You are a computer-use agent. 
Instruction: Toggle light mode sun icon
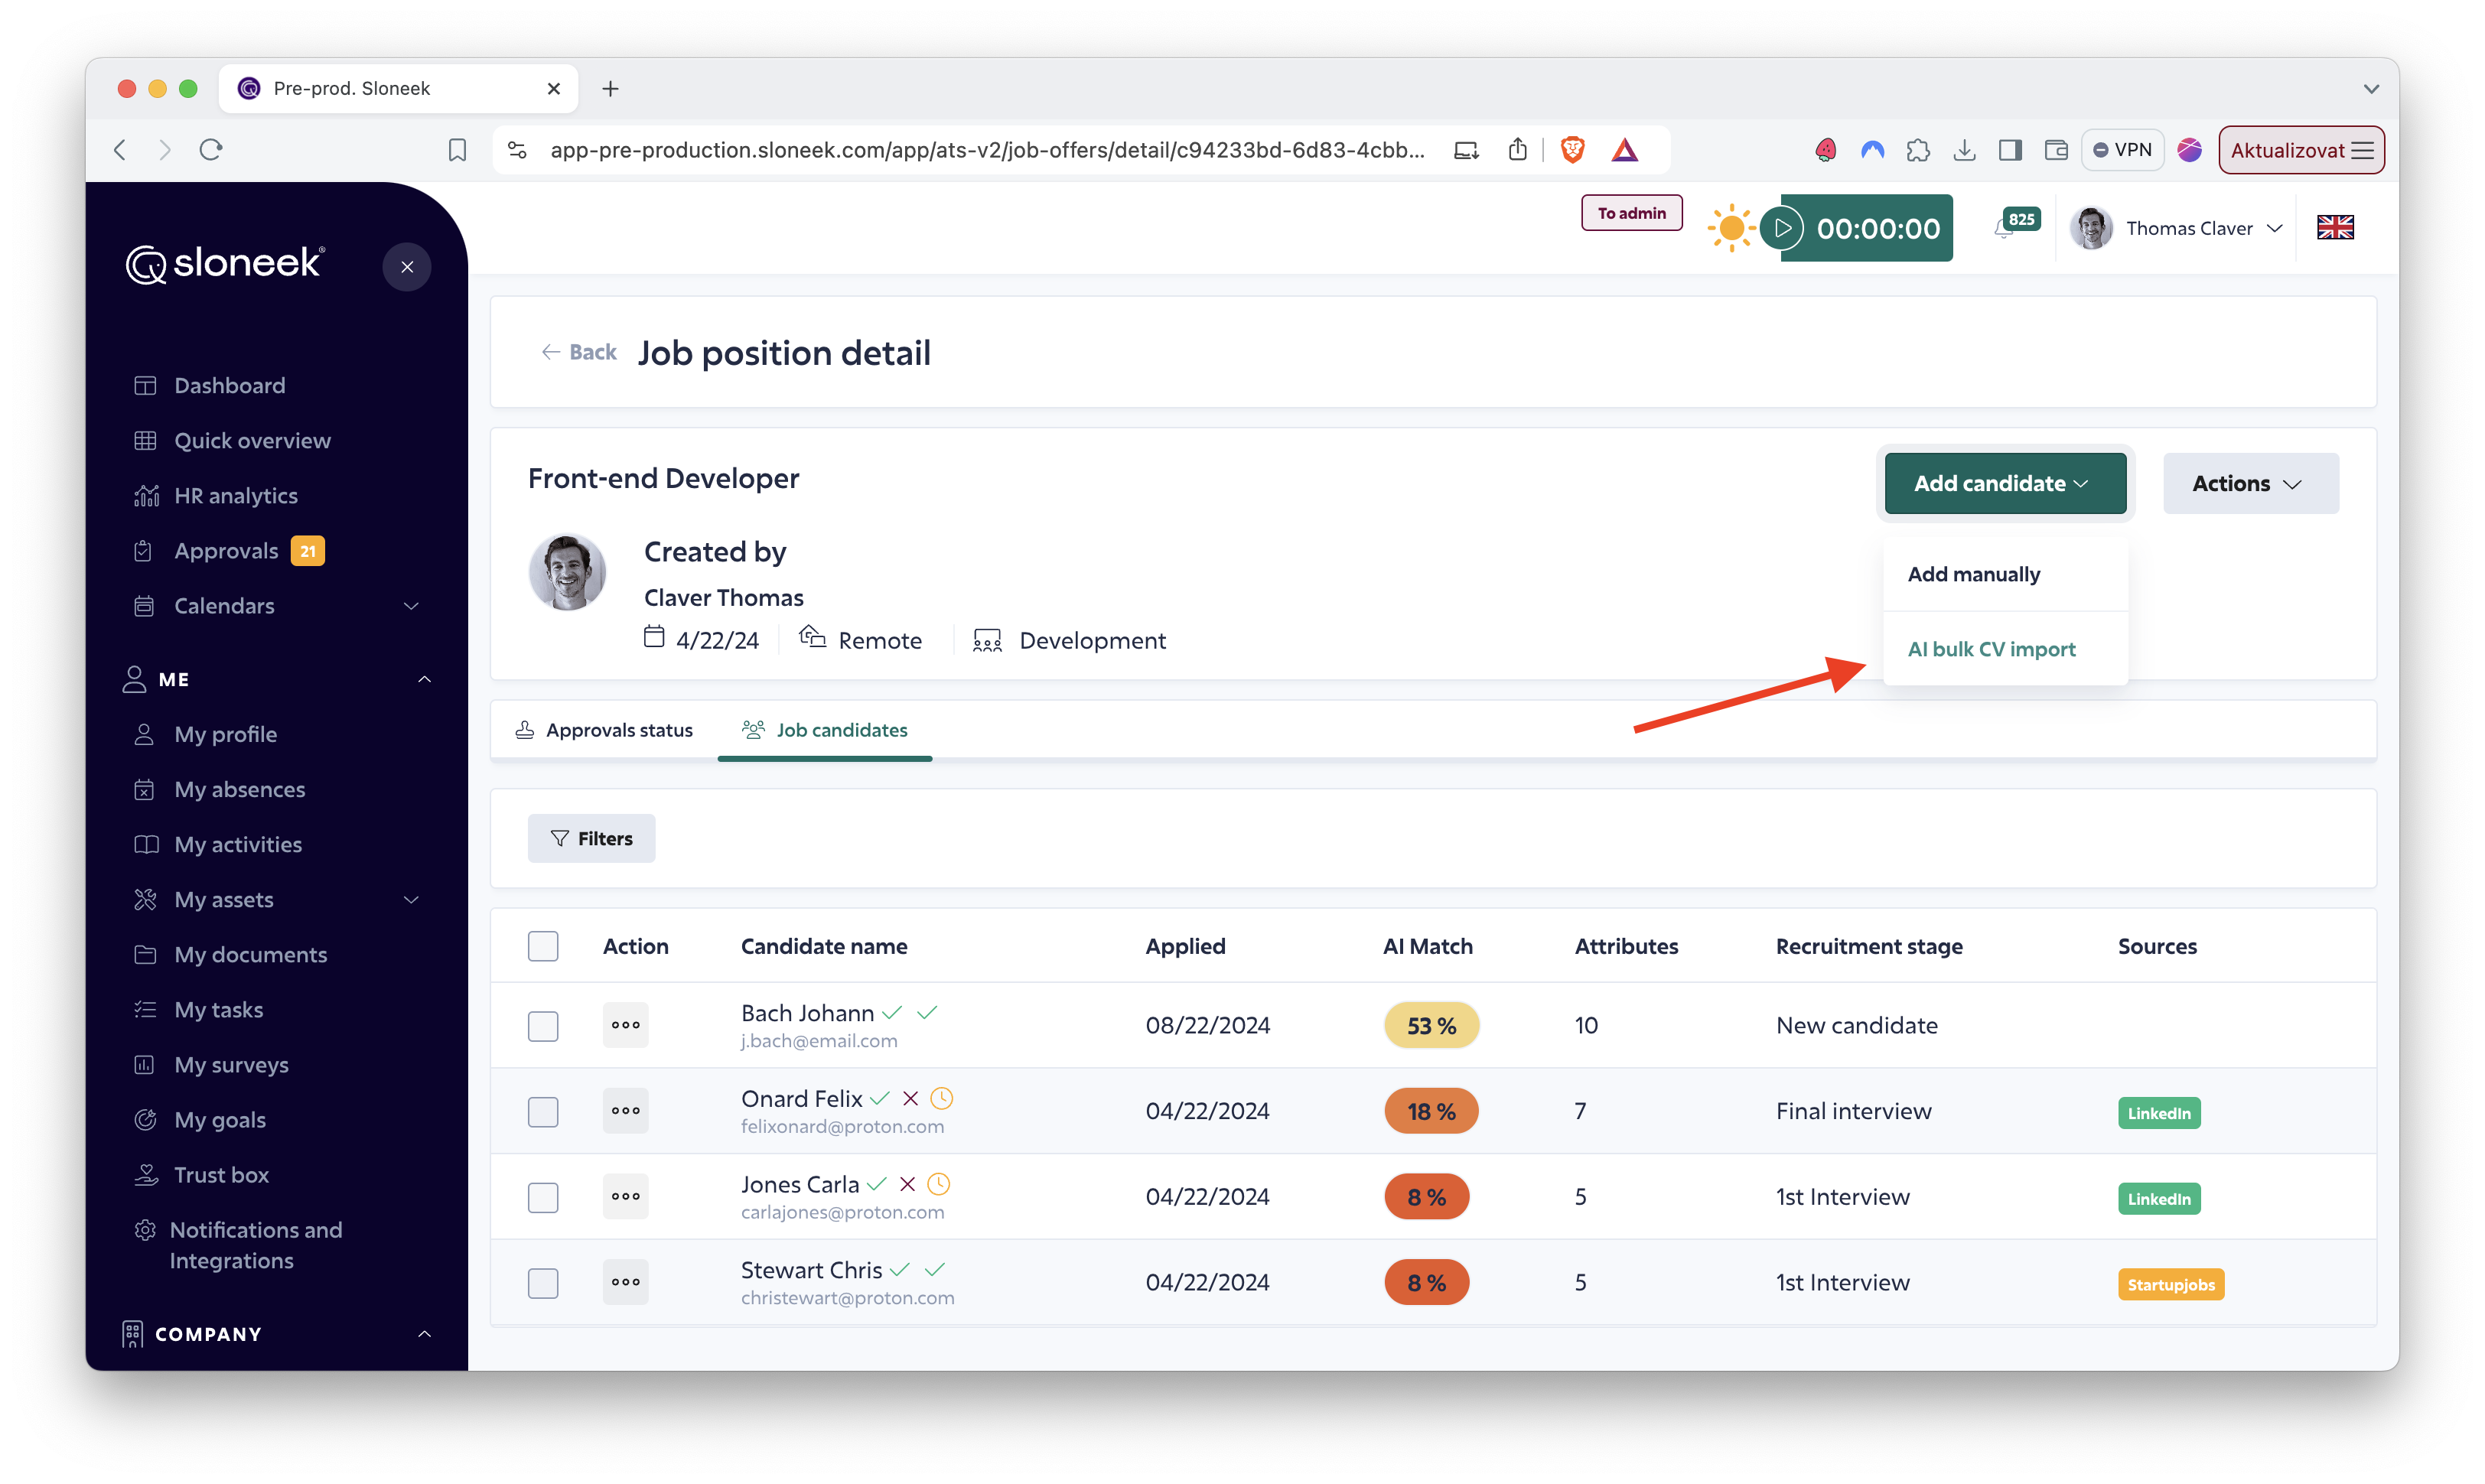(x=1731, y=228)
